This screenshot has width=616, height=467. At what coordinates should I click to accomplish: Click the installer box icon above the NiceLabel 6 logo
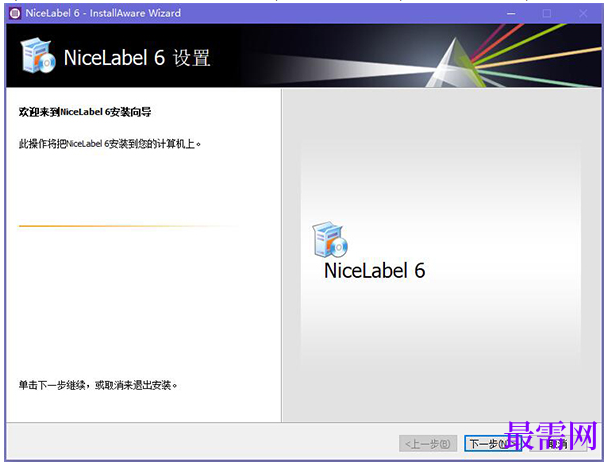point(330,239)
